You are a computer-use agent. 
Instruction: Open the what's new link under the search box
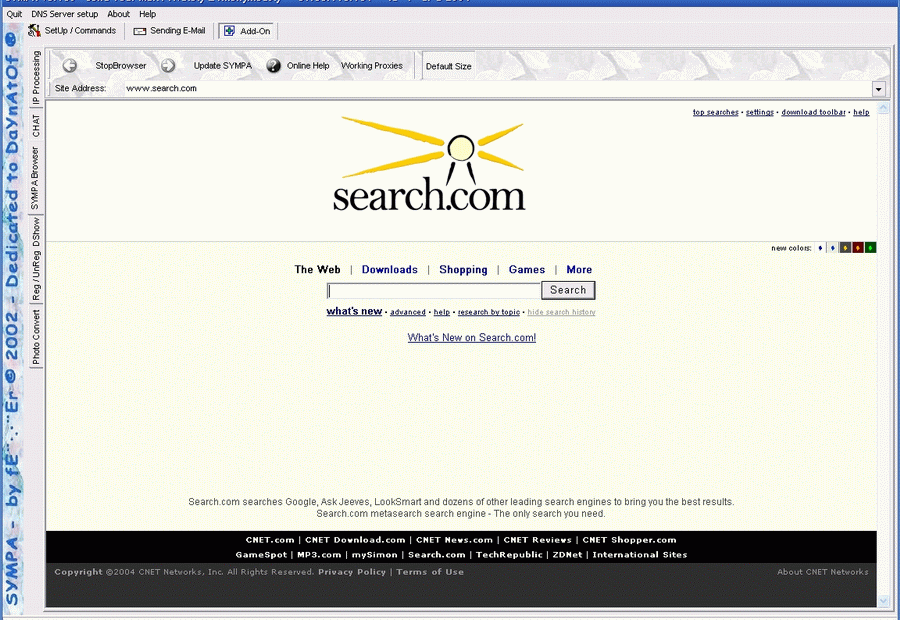(354, 311)
